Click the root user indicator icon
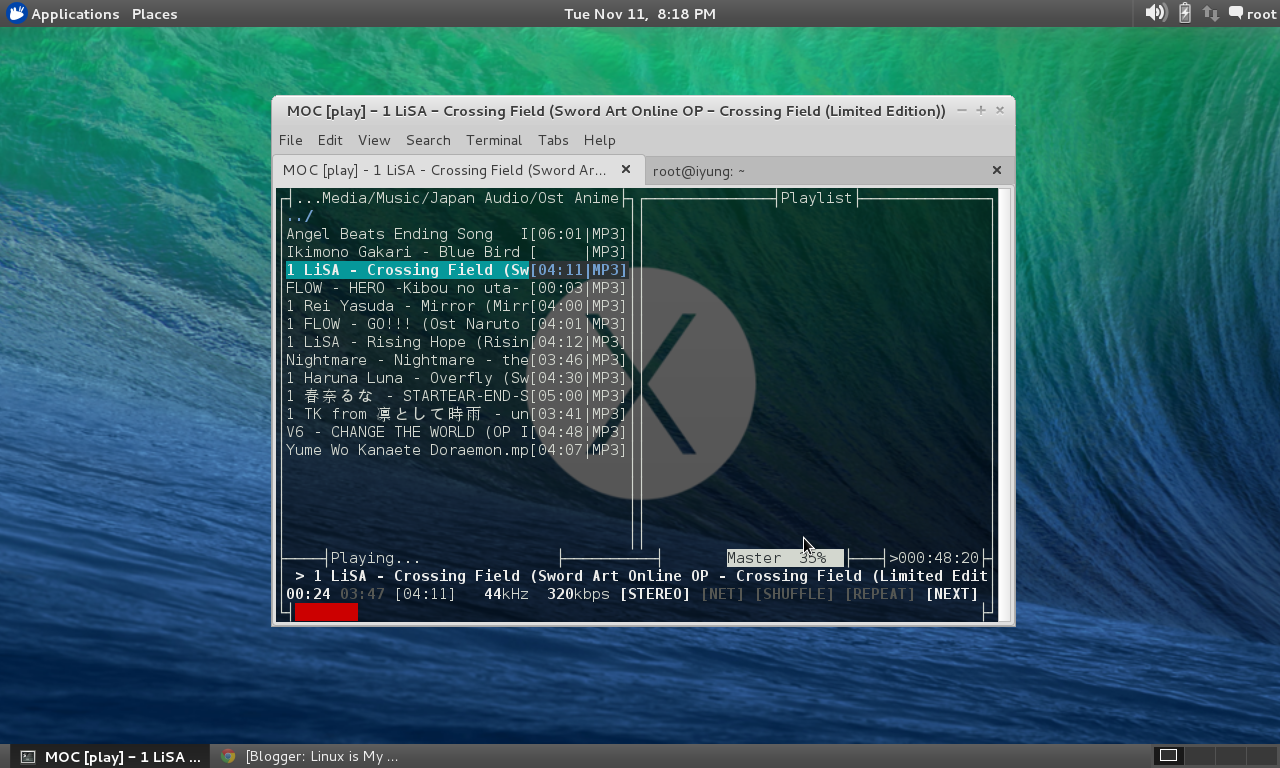1280x768 pixels. tap(1234, 13)
